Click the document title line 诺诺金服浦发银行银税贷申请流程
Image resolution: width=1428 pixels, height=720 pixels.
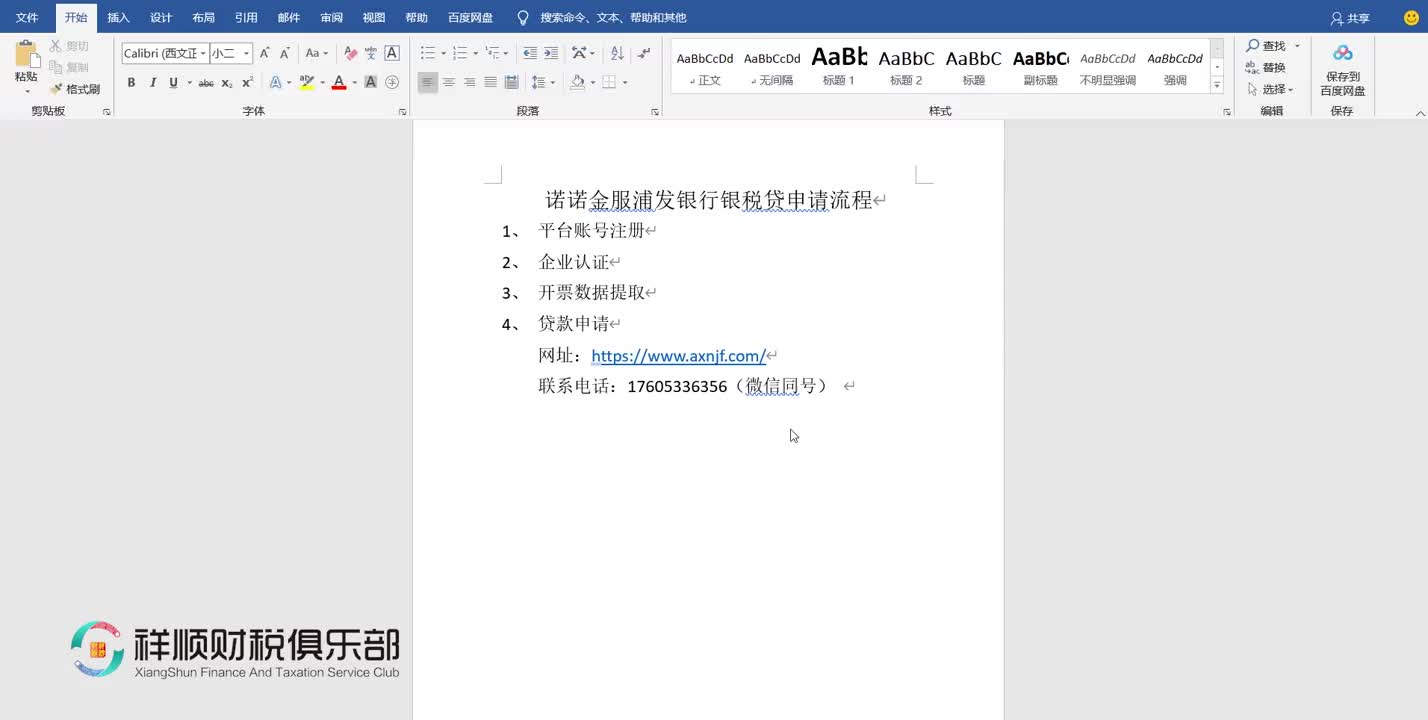709,200
